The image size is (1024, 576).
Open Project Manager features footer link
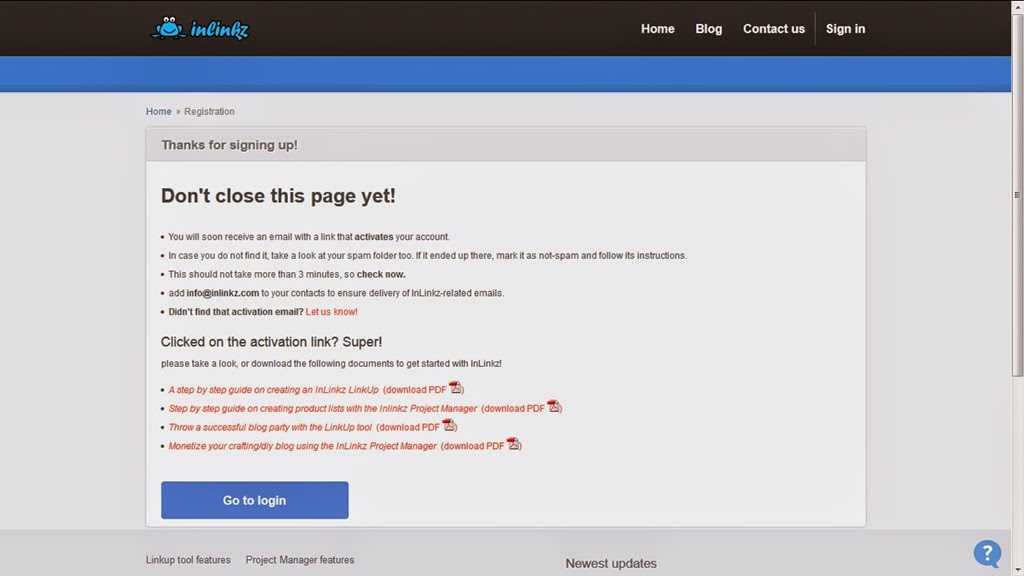(300, 560)
